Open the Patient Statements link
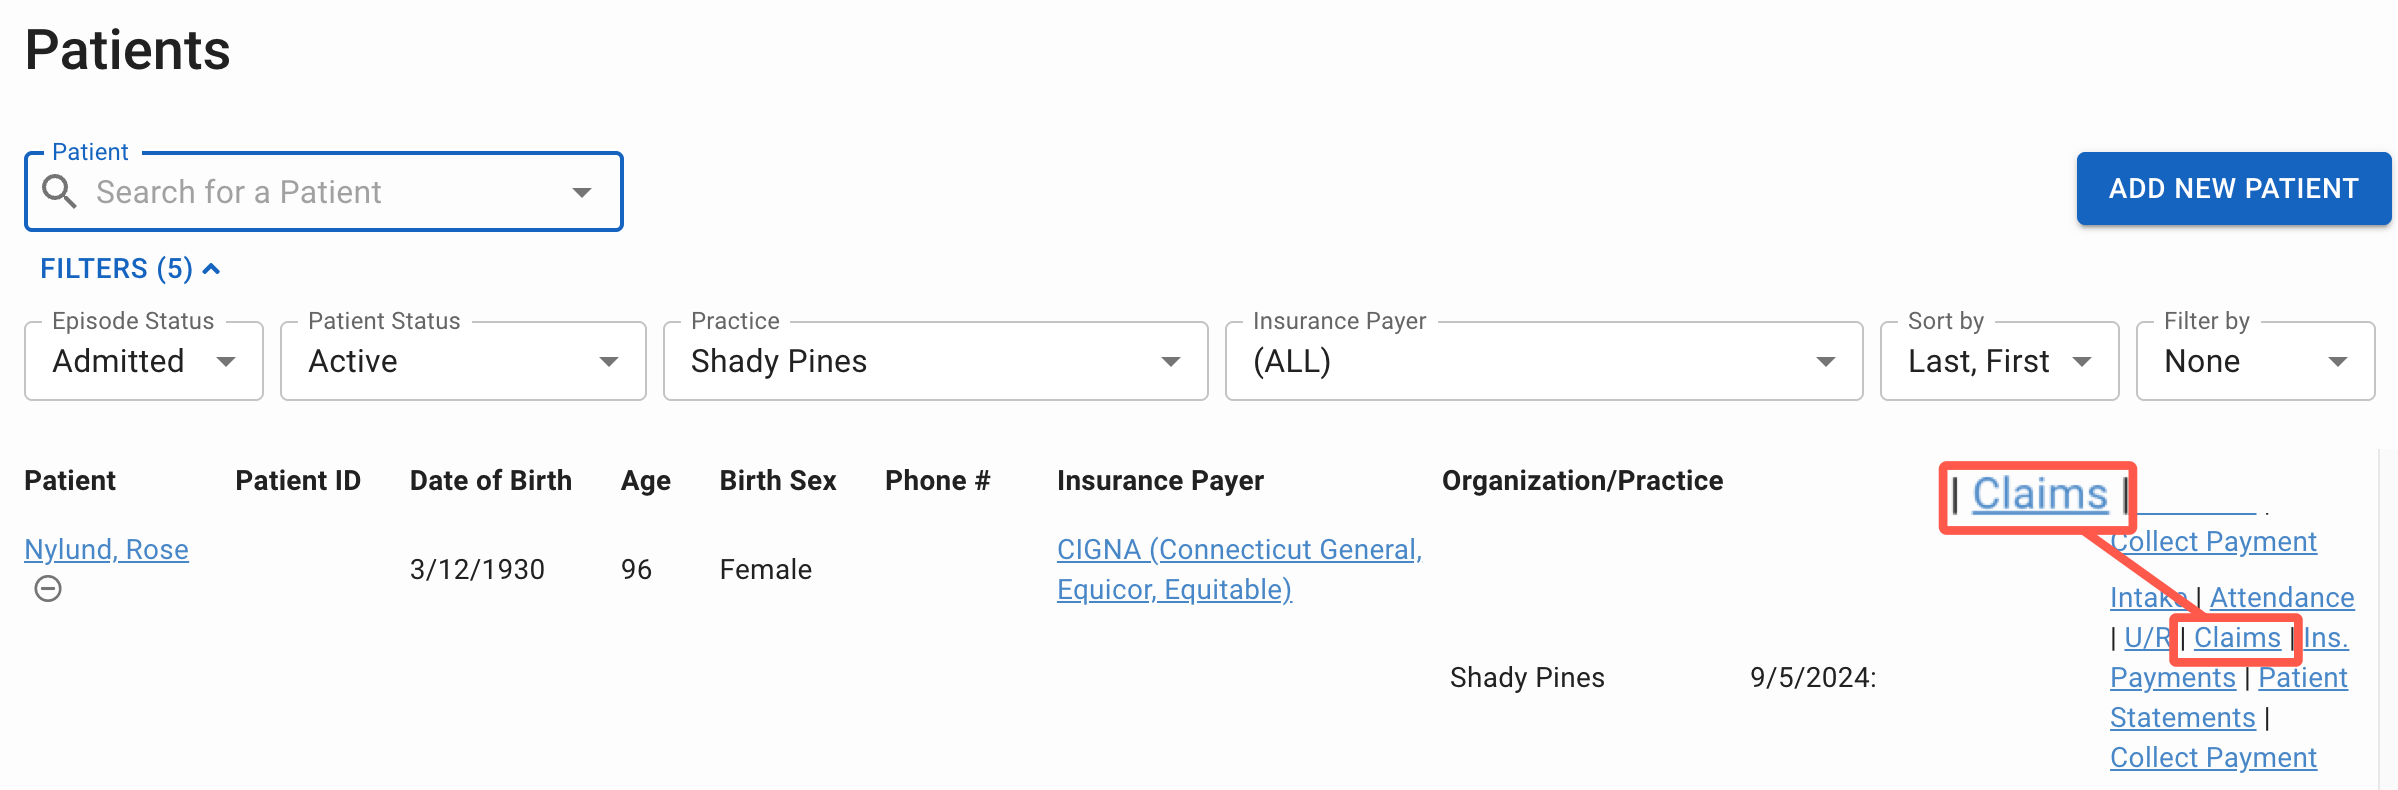This screenshot has width=2398, height=790. click(2229, 698)
